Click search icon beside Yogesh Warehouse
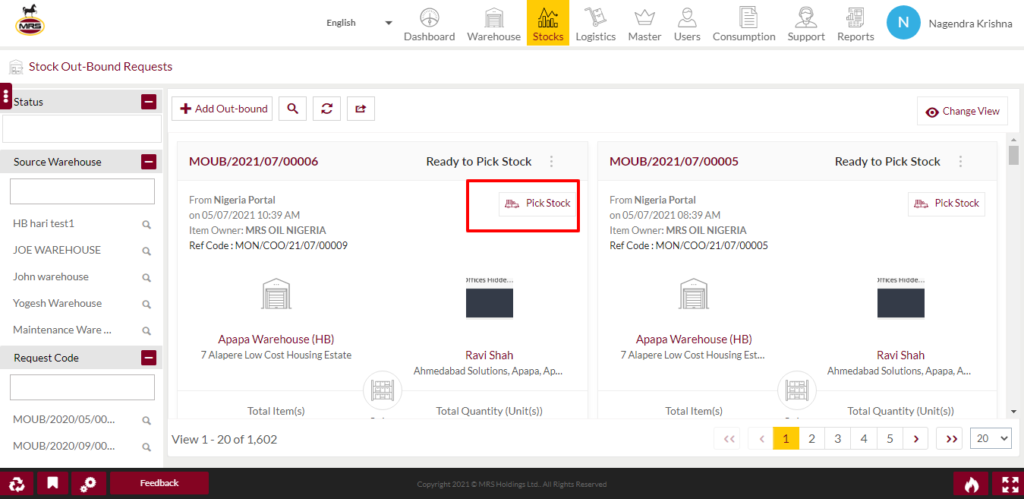Screen dimensions: 1024x499 (x=147, y=304)
